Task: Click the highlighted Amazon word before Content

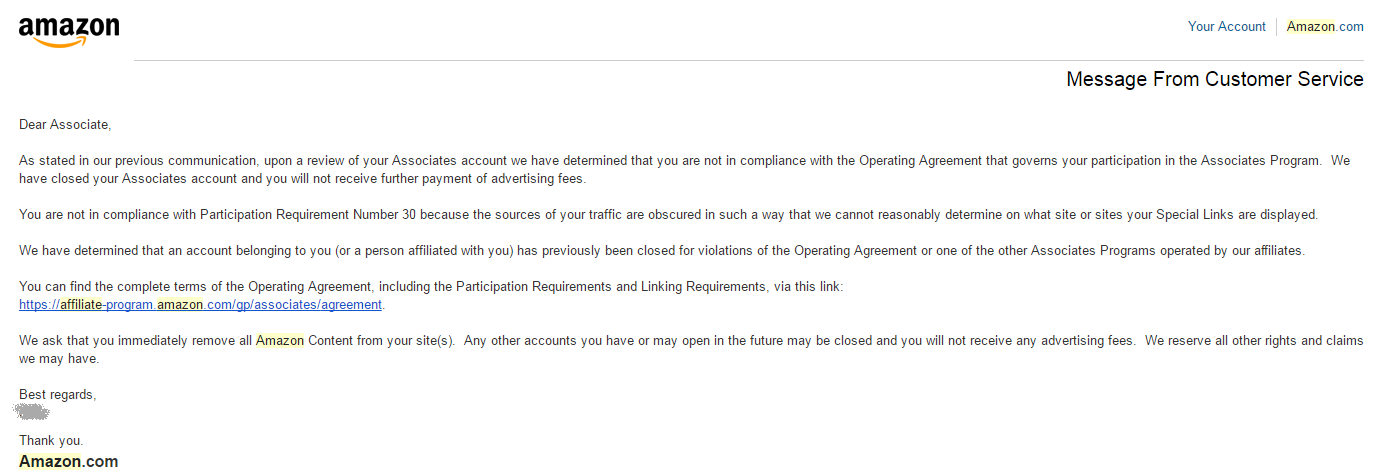Action: (280, 341)
